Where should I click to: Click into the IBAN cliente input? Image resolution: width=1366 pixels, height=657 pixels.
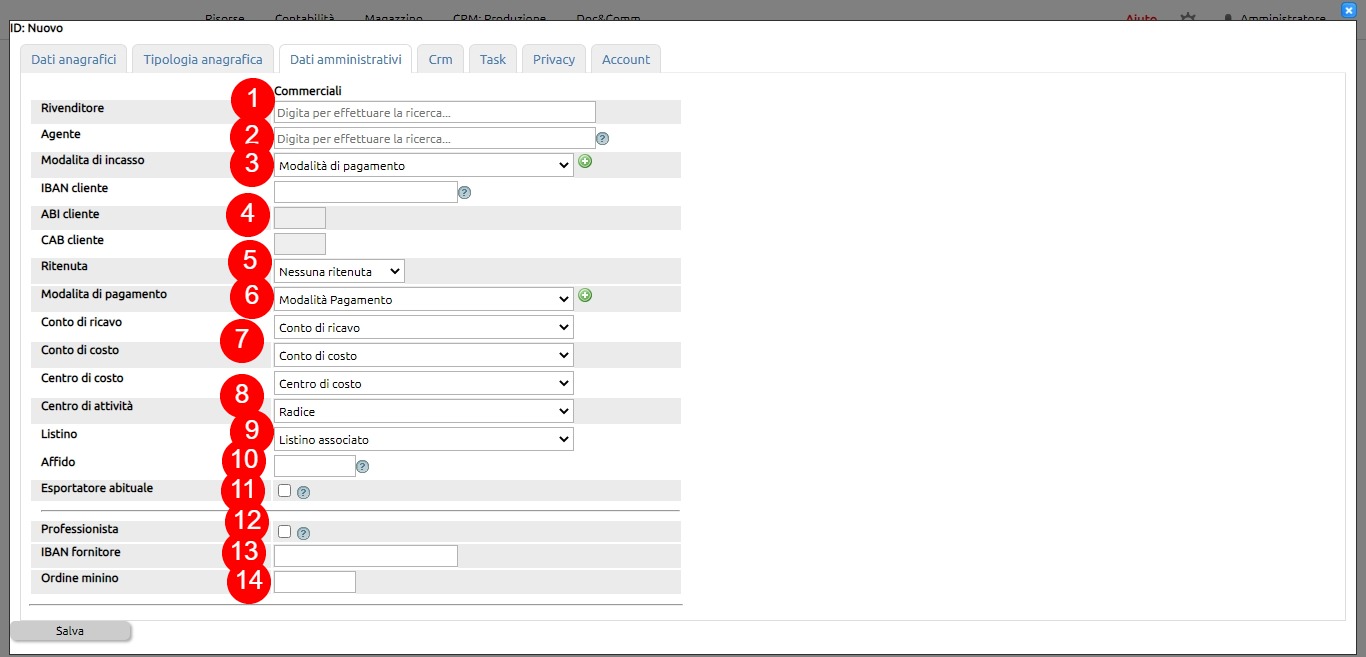coord(366,192)
